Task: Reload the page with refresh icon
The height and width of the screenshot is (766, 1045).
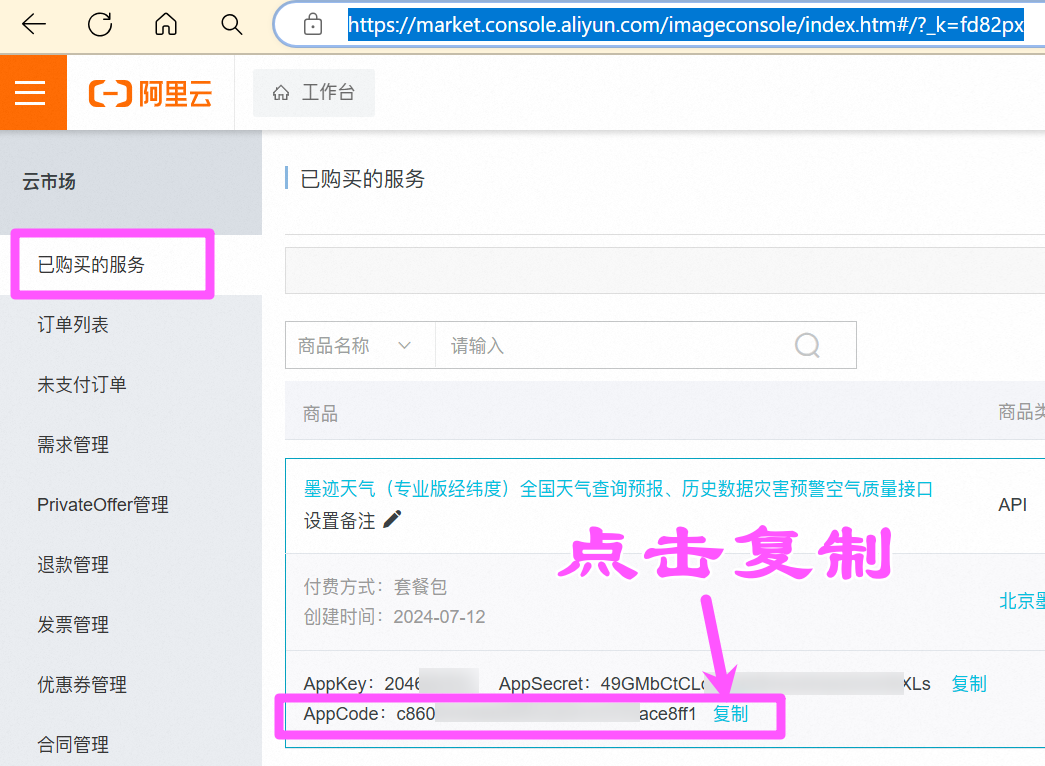Action: tap(100, 25)
